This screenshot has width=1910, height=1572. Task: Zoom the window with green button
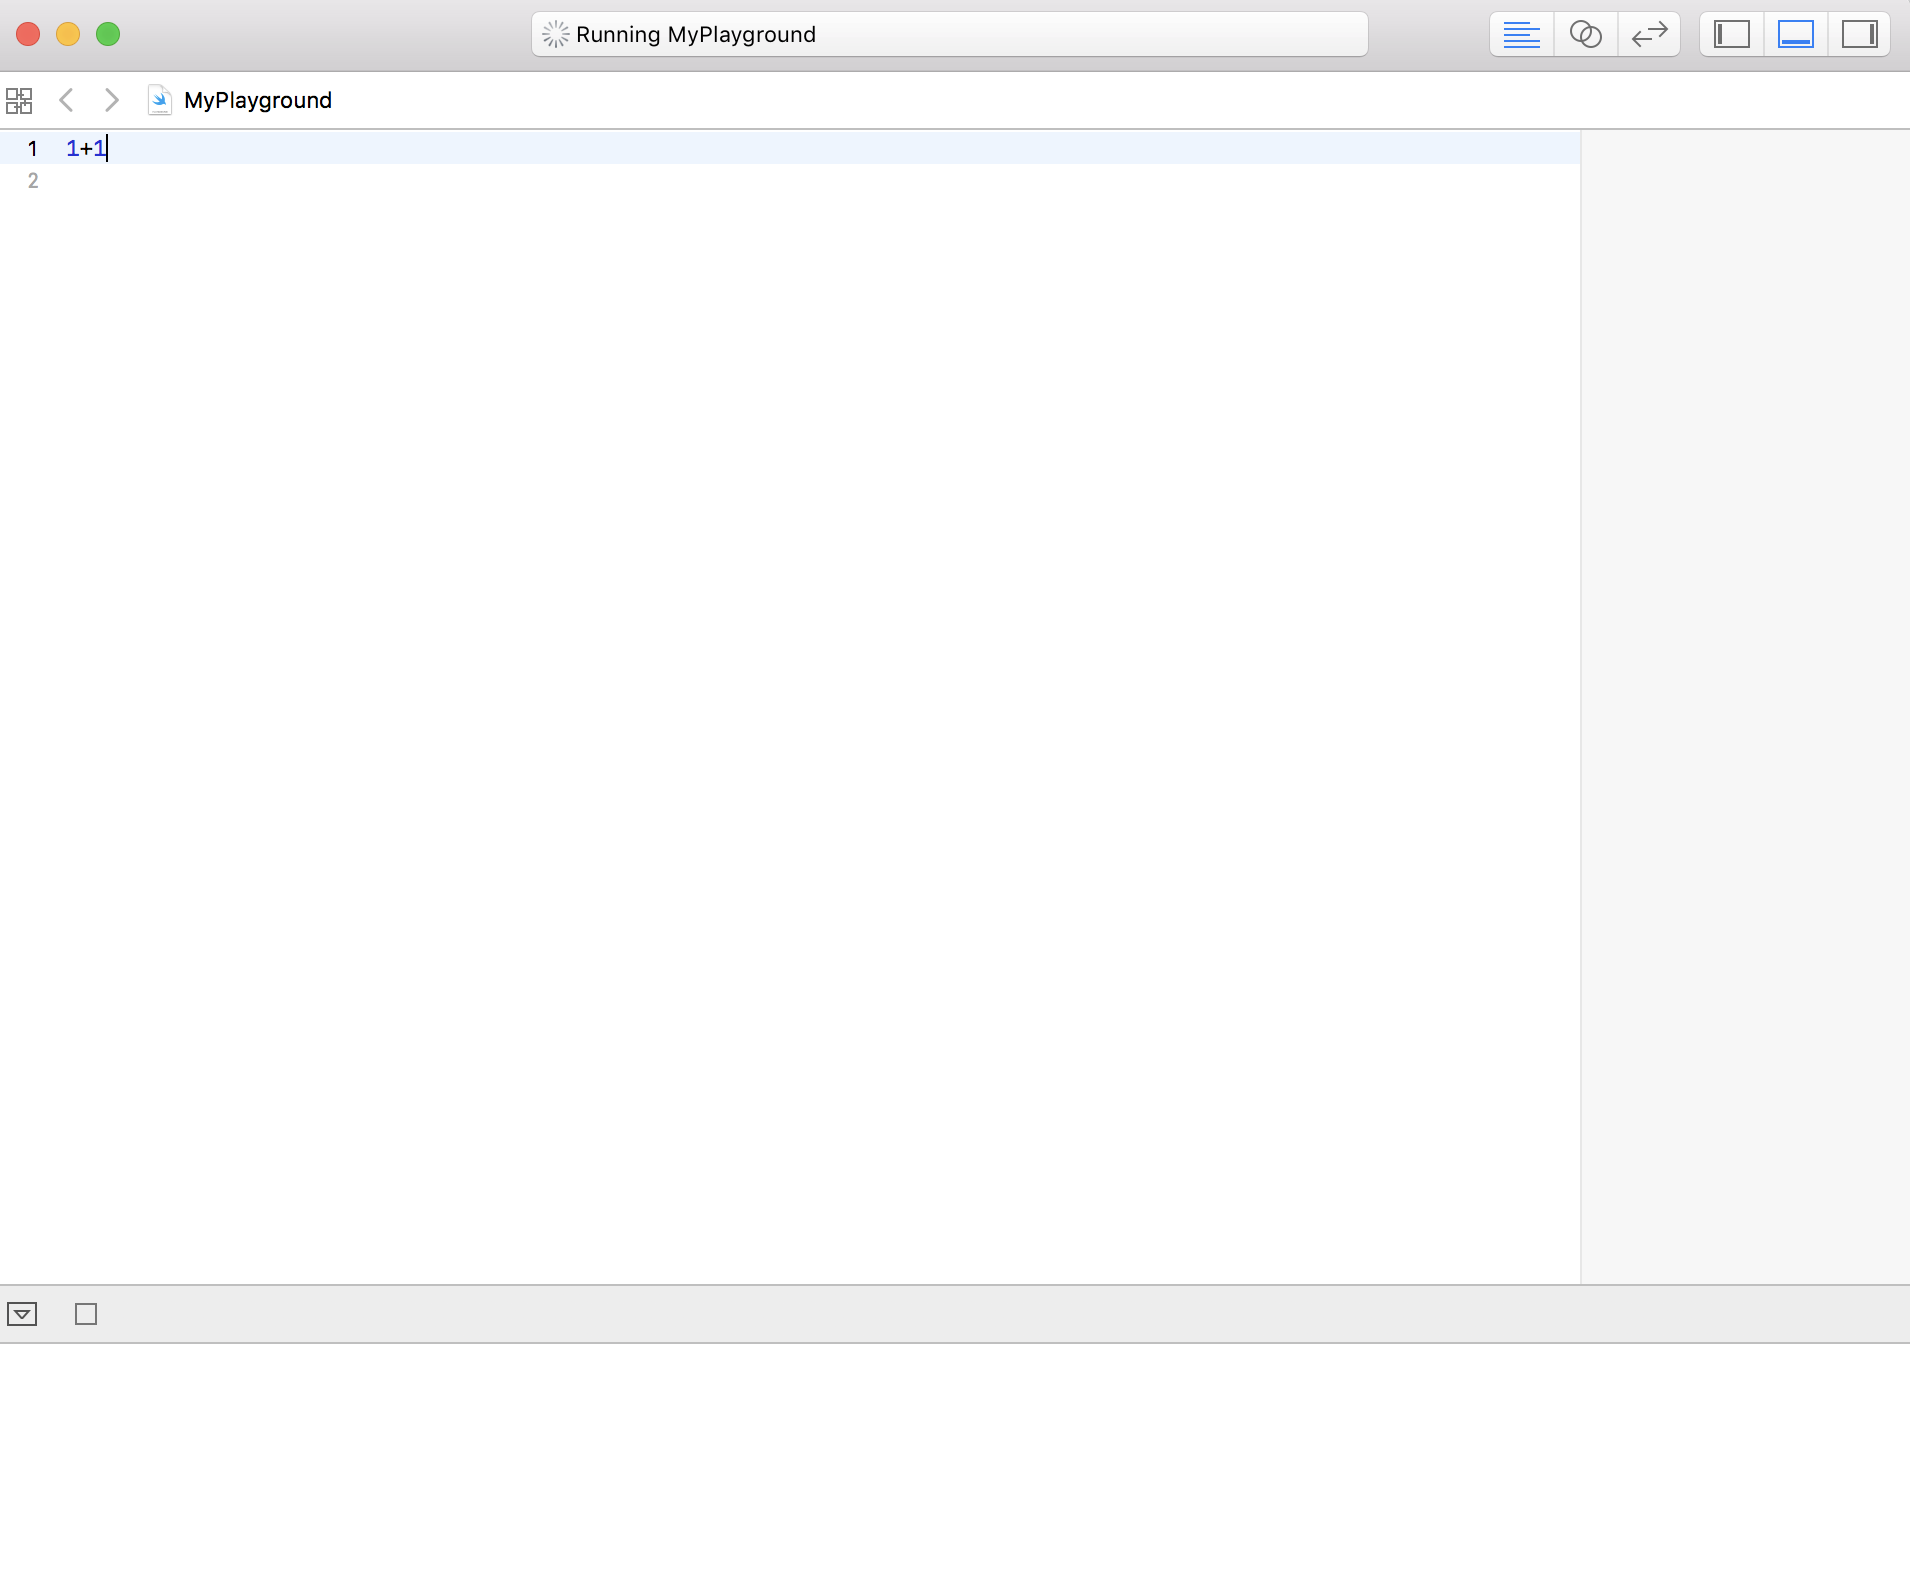tap(108, 35)
